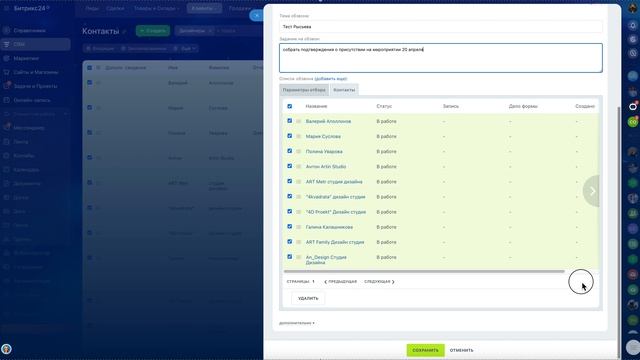Uncheck the Валерий Аполлонов row checkbox

click(x=289, y=121)
